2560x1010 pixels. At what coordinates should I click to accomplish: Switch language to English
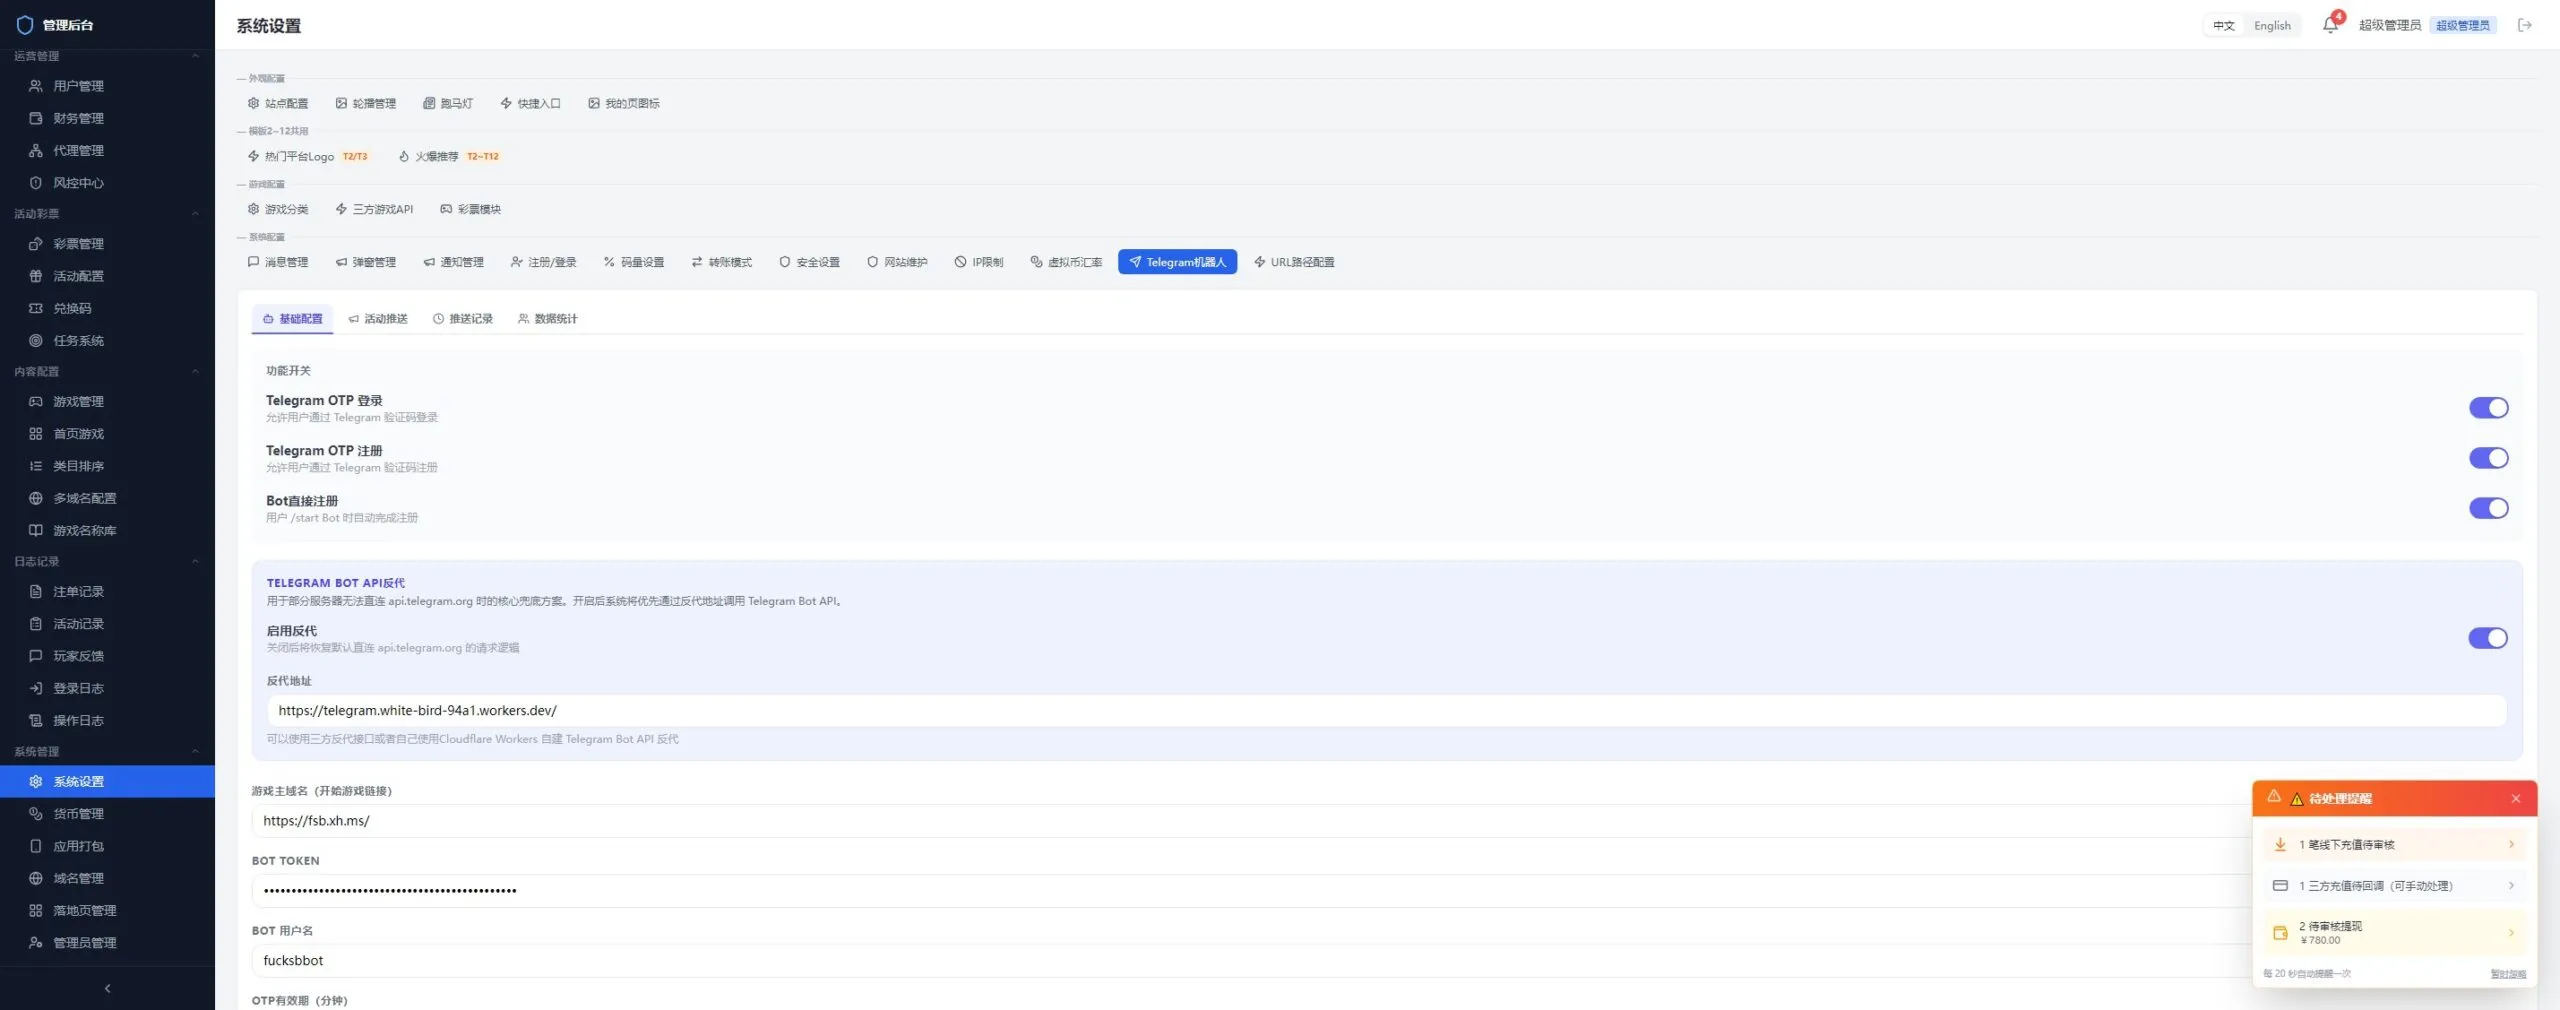coord(2272,26)
